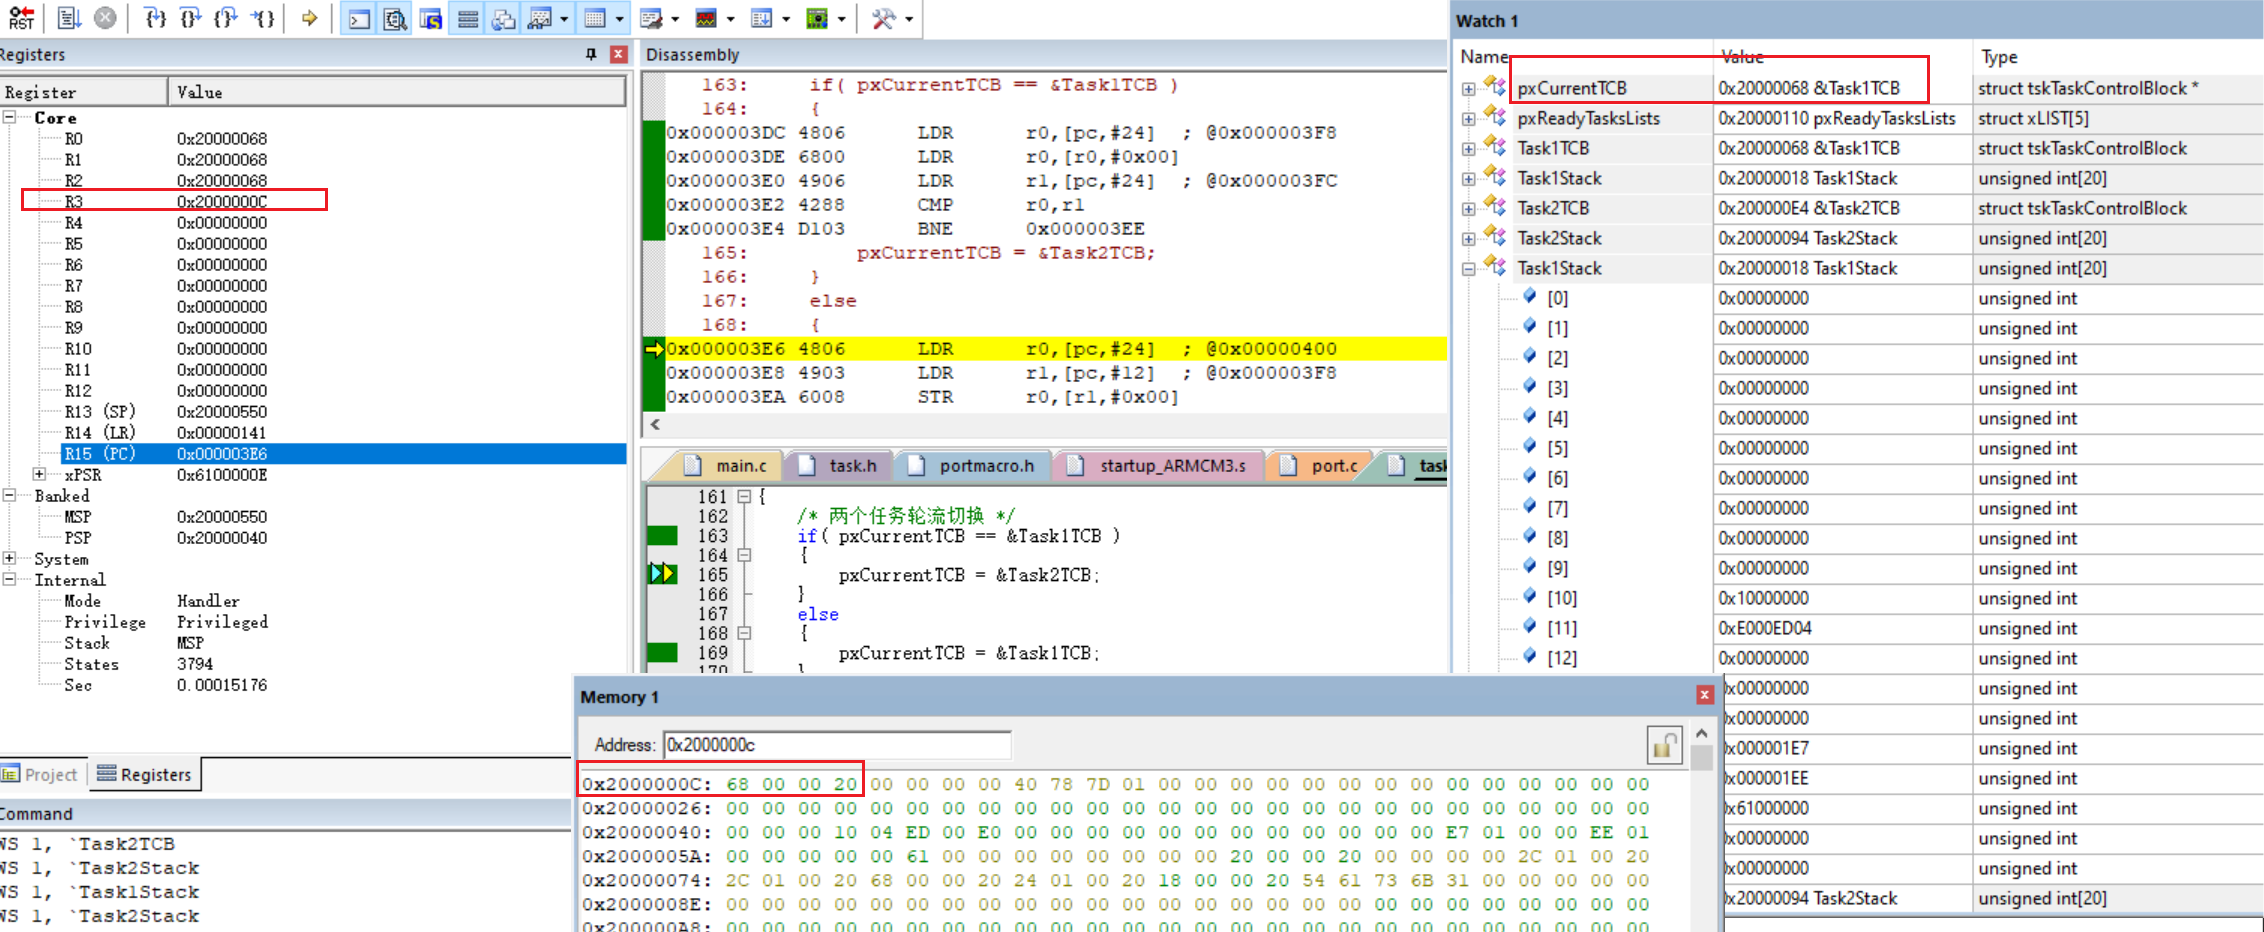Expand pxReadyTasksLists in Watch 1
This screenshot has height=932, width=2264.
1468,118
